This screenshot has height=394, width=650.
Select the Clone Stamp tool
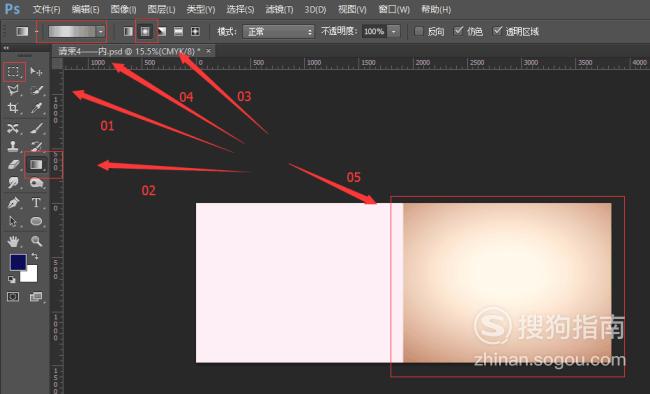coord(13,146)
